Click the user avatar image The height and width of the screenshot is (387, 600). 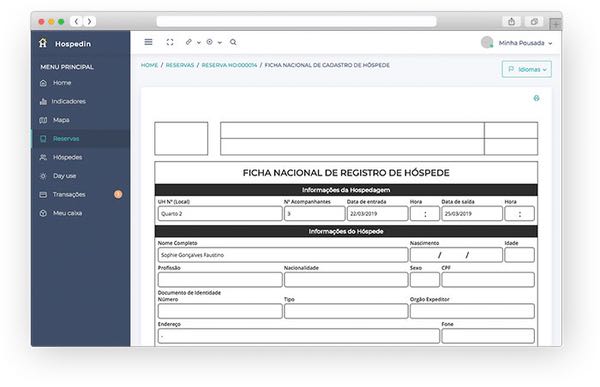487,42
